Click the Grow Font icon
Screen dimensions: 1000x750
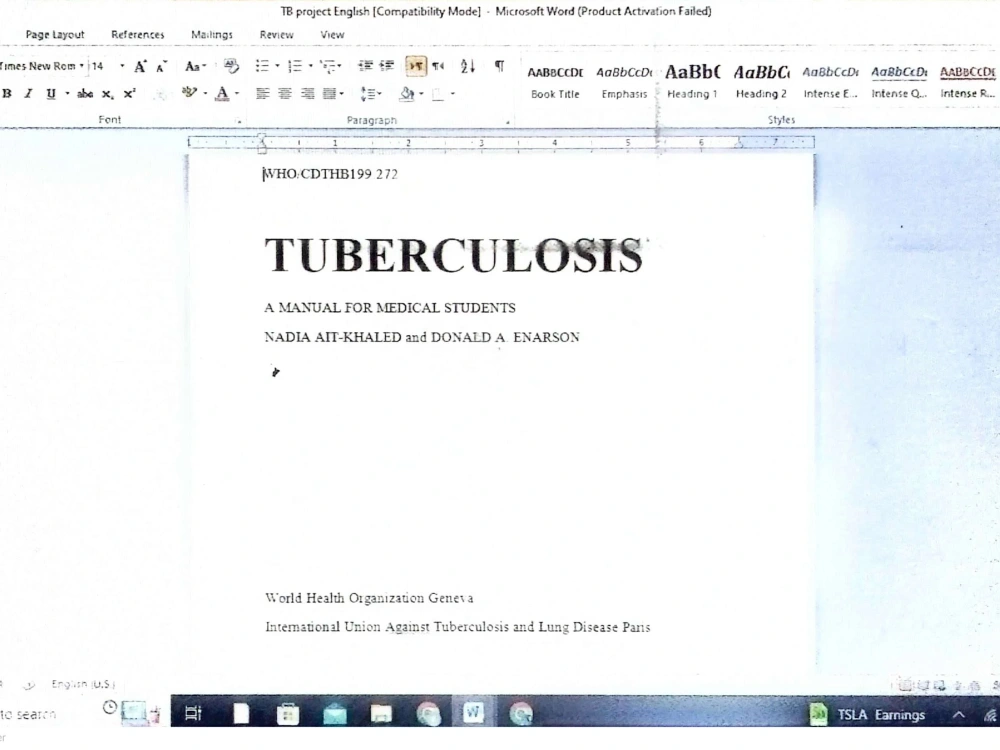click(x=140, y=66)
